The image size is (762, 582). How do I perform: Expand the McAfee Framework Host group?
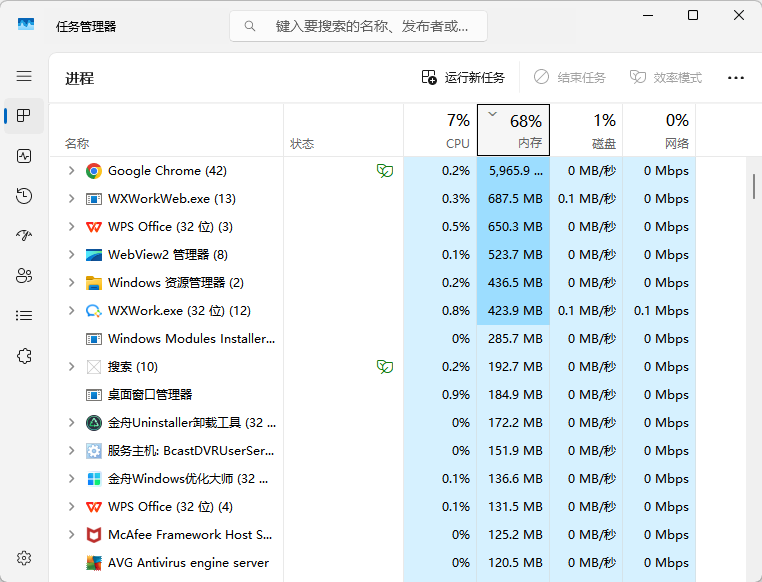point(71,534)
